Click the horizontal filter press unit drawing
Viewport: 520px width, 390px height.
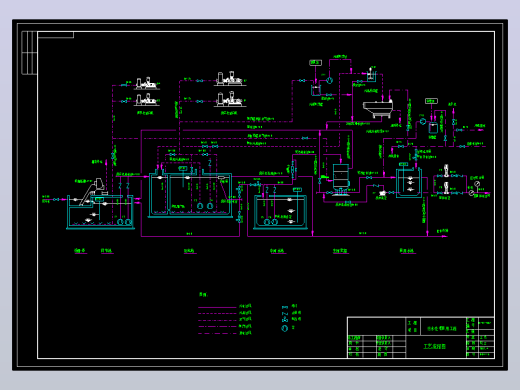point(378,109)
